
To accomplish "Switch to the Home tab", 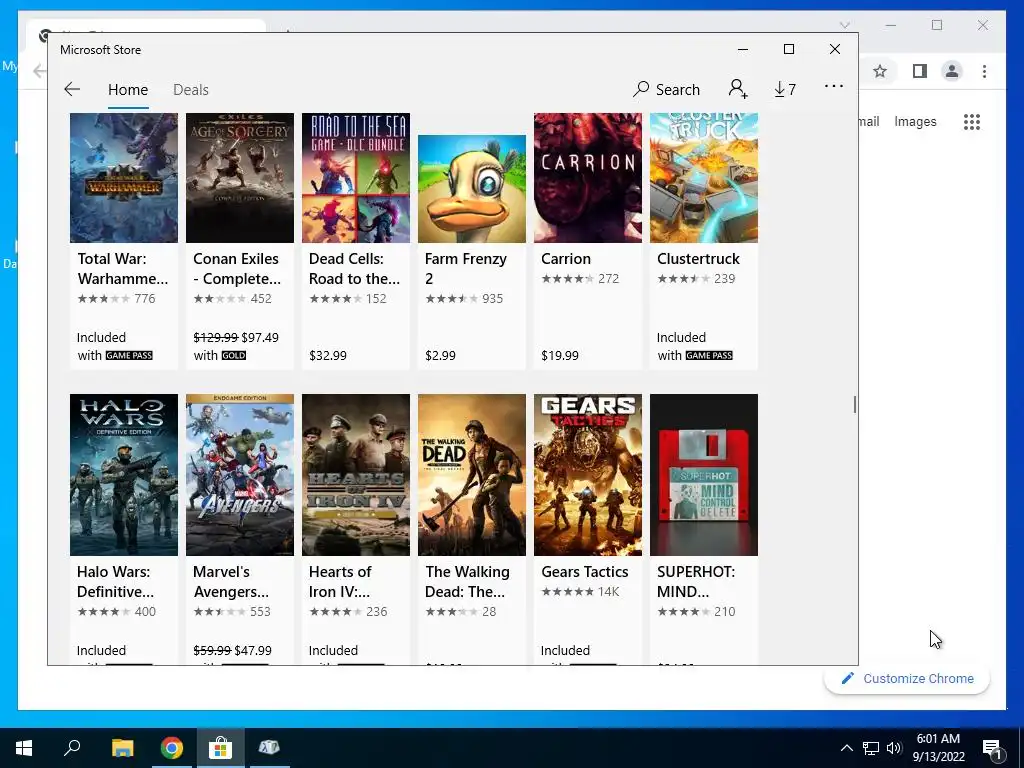I will click(x=128, y=89).
